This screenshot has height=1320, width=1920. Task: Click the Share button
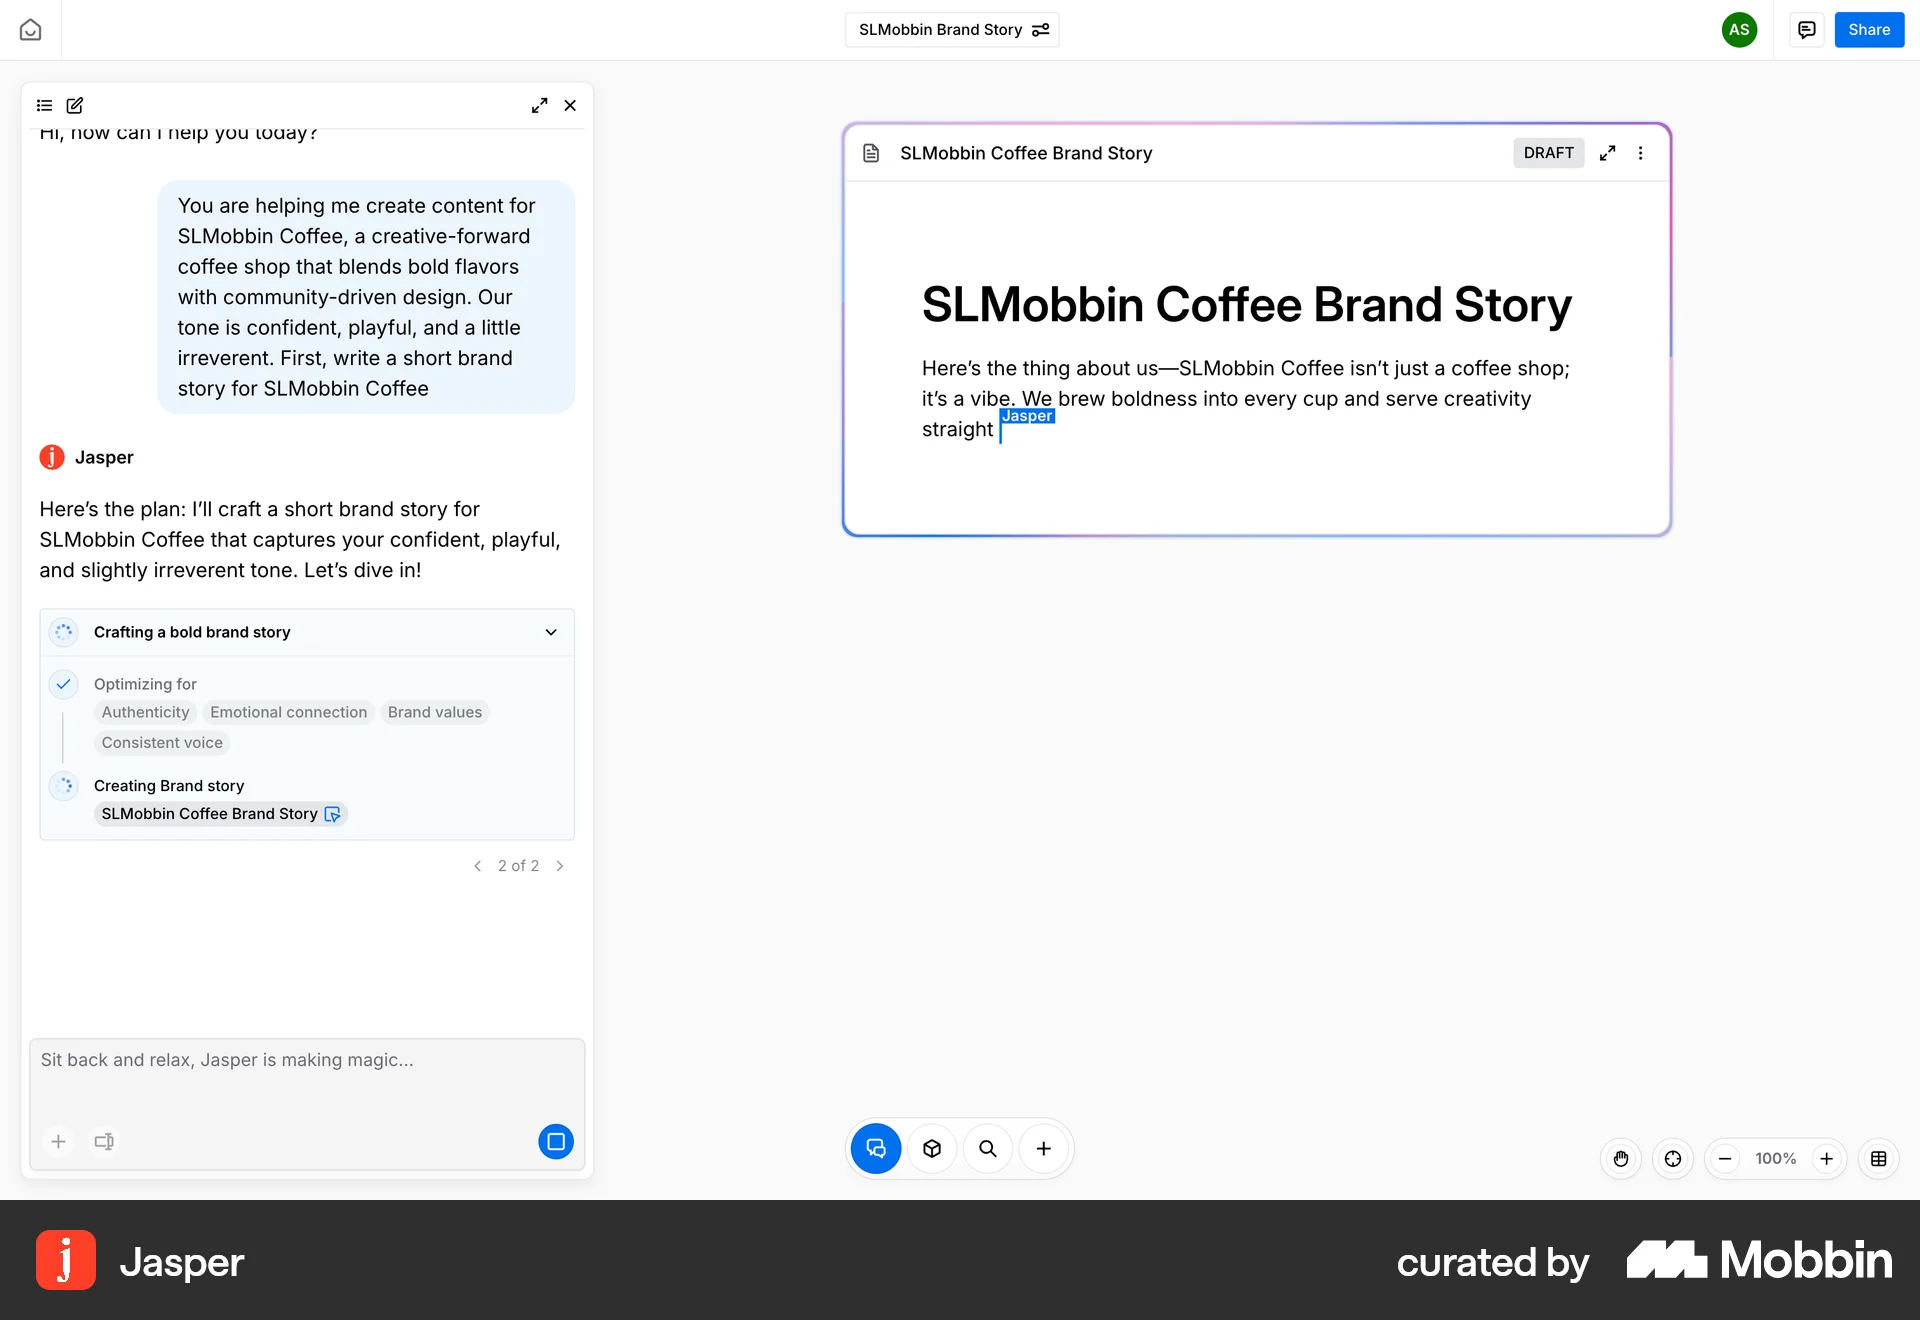tap(1868, 29)
